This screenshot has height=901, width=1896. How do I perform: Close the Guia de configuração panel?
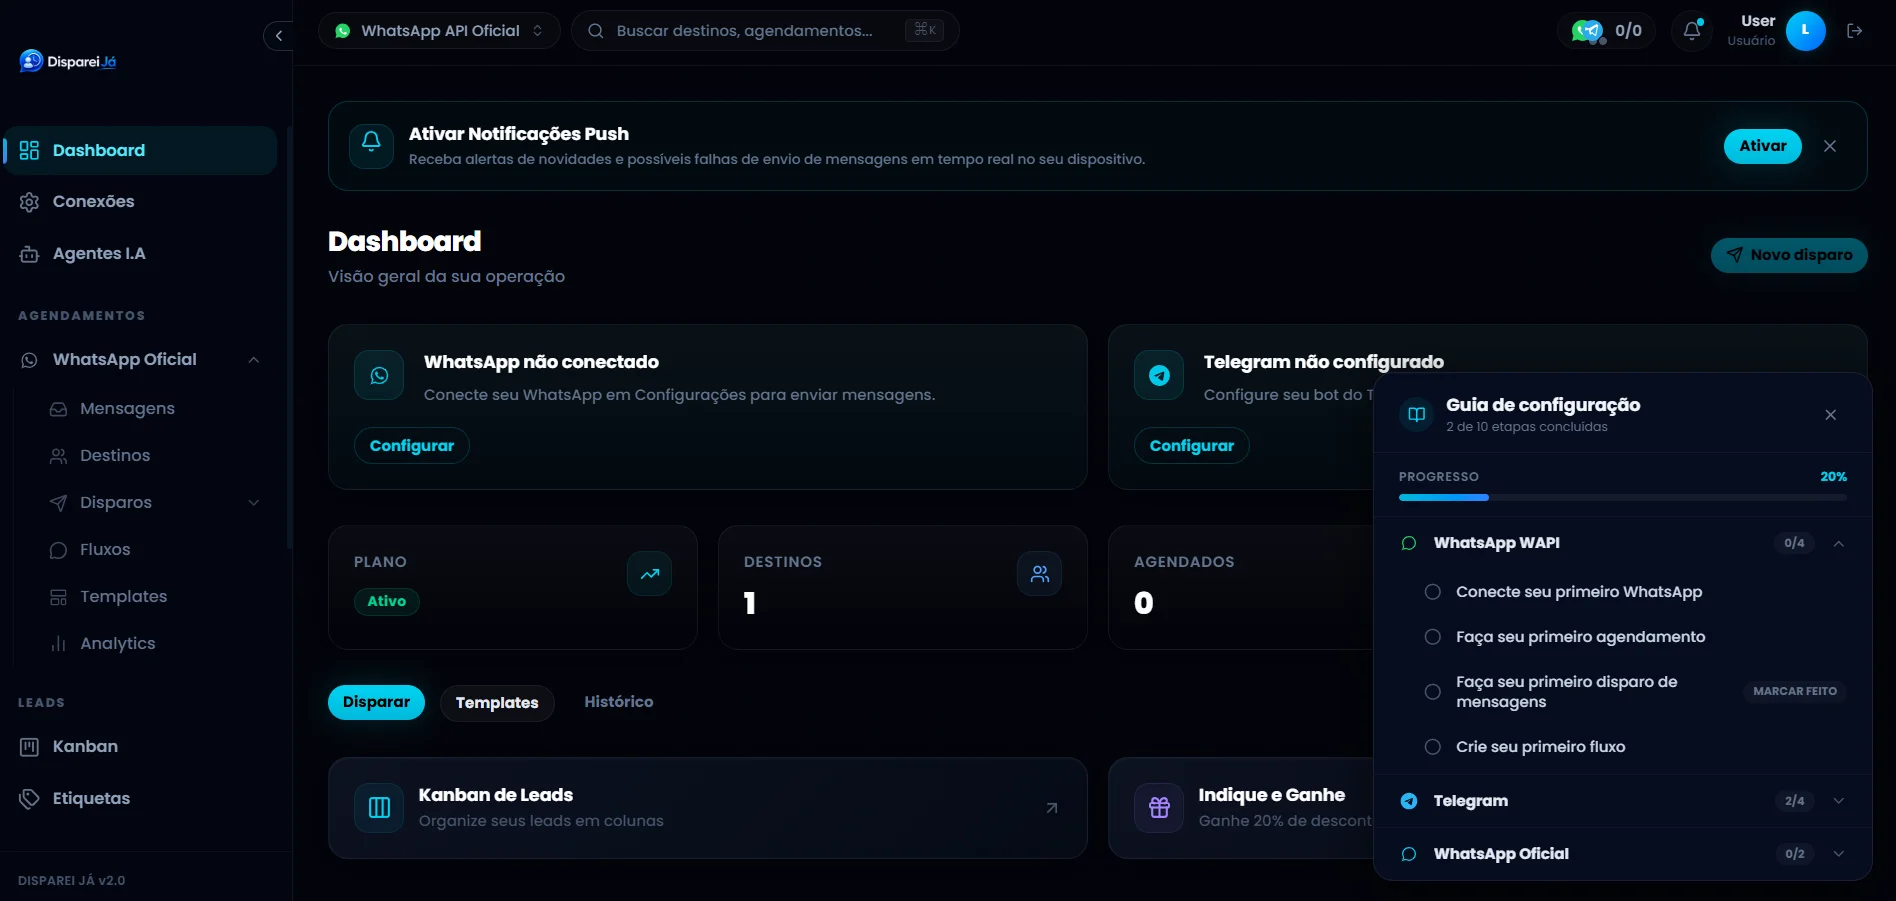1830,414
